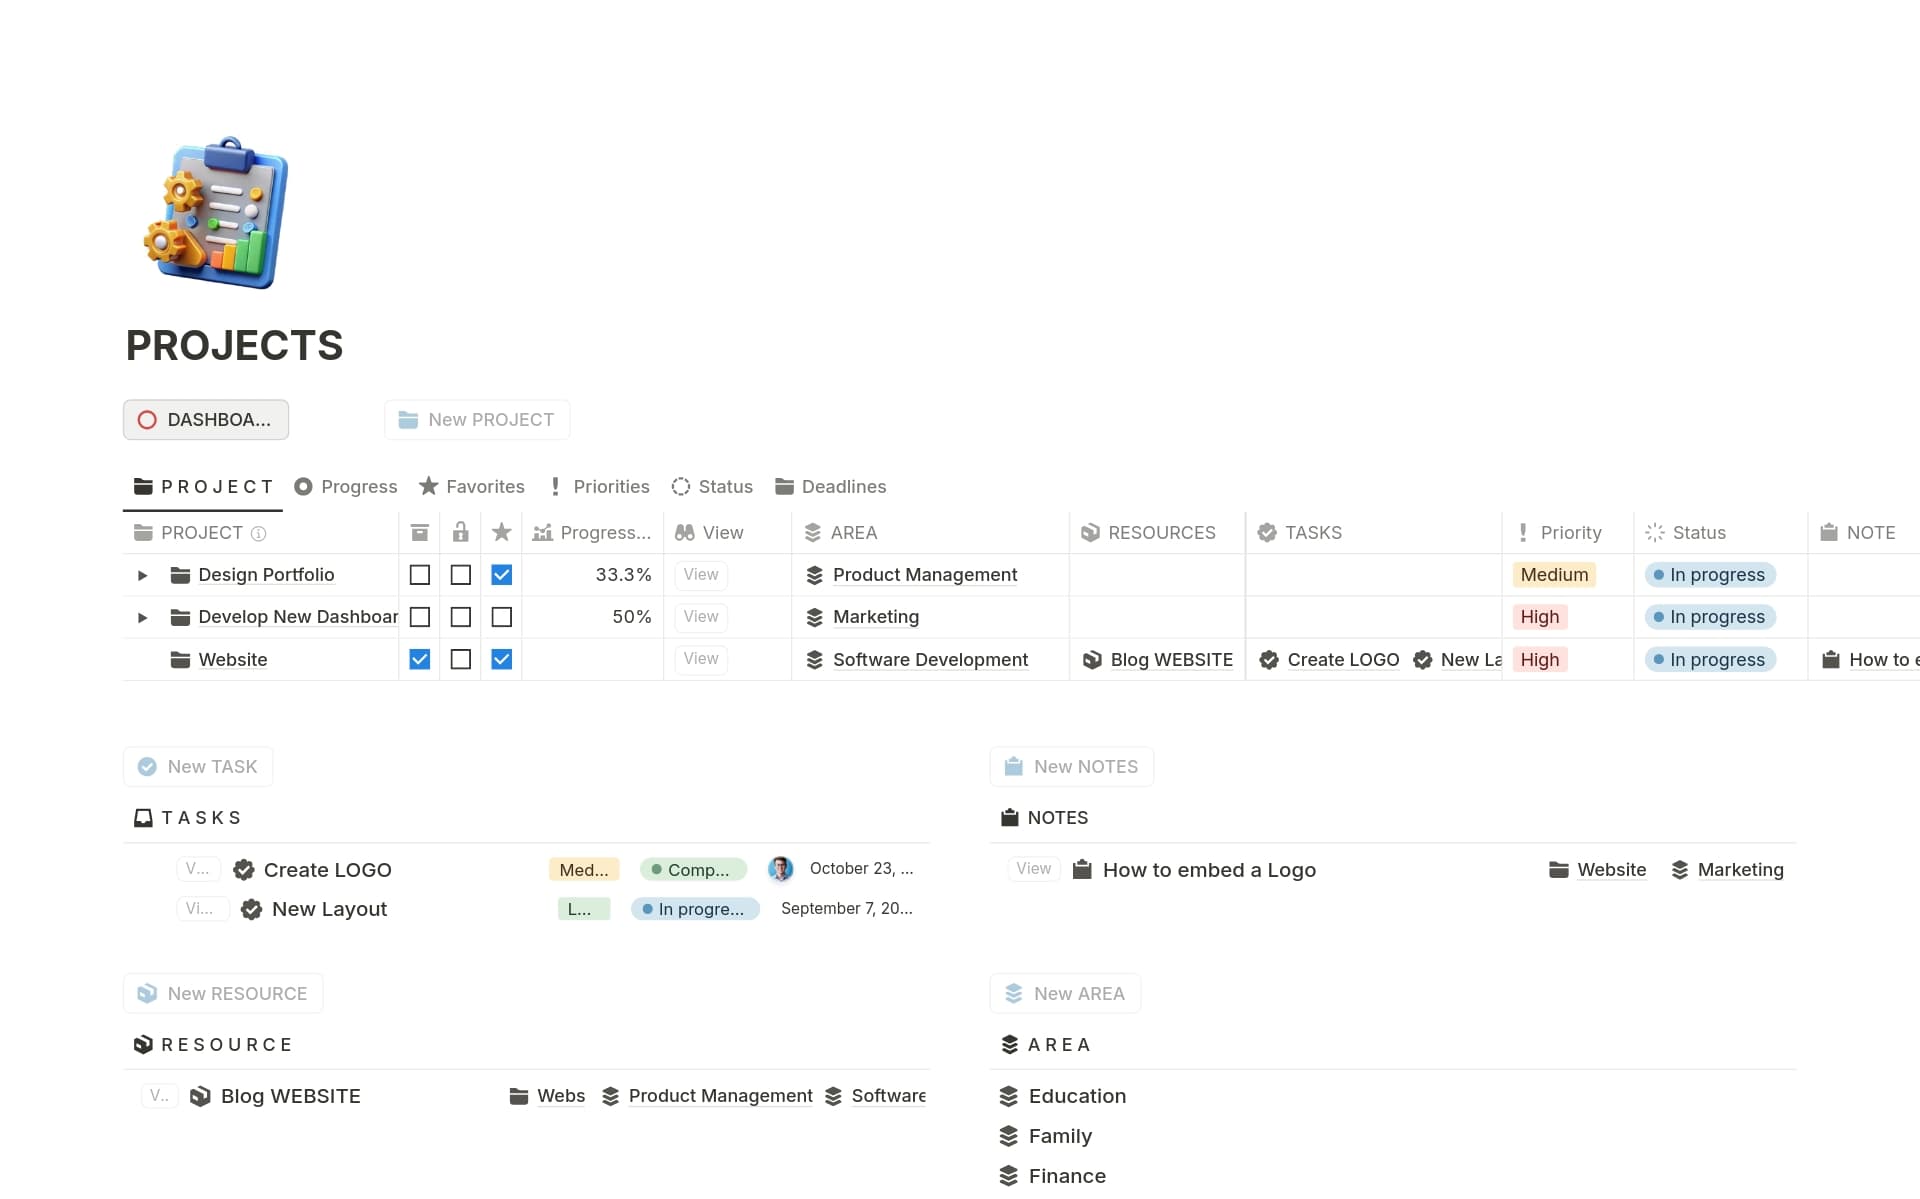Viewport: 1920px width, 1199px height.
Task: Switch to the Progress view tab
Action: pyautogui.click(x=345, y=487)
